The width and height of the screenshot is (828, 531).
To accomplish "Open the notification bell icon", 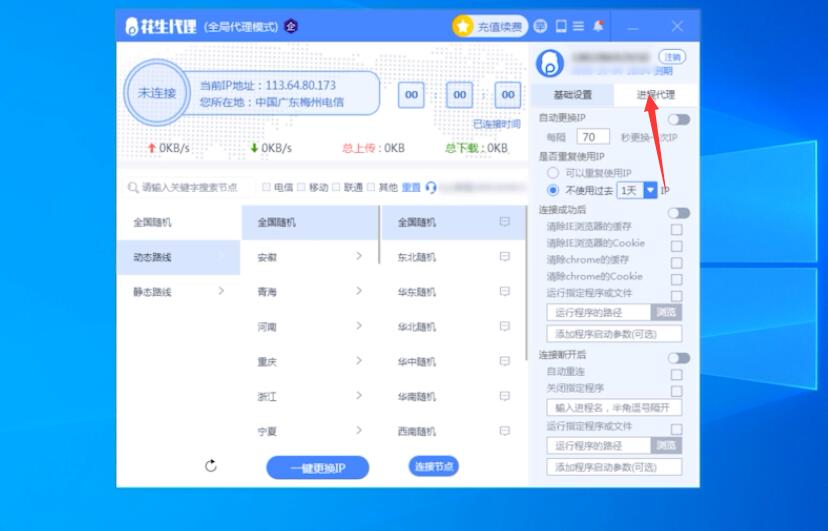I will (598, 26).
